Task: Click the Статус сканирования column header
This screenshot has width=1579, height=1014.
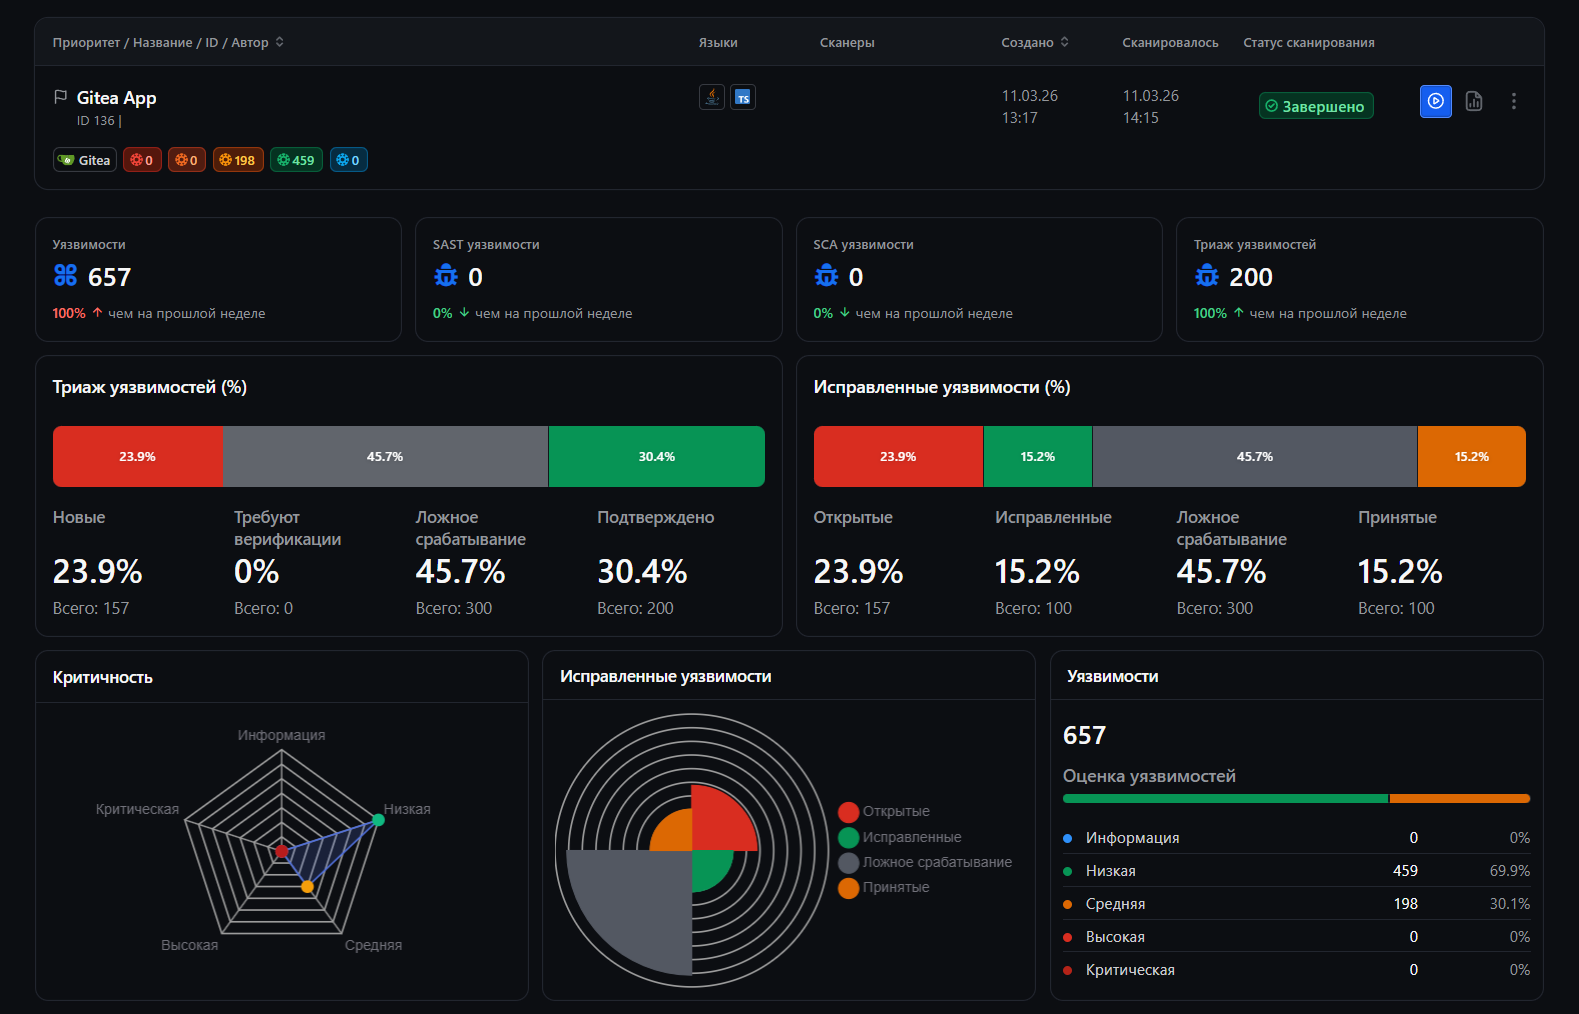Action: (x=1309, y=42)
